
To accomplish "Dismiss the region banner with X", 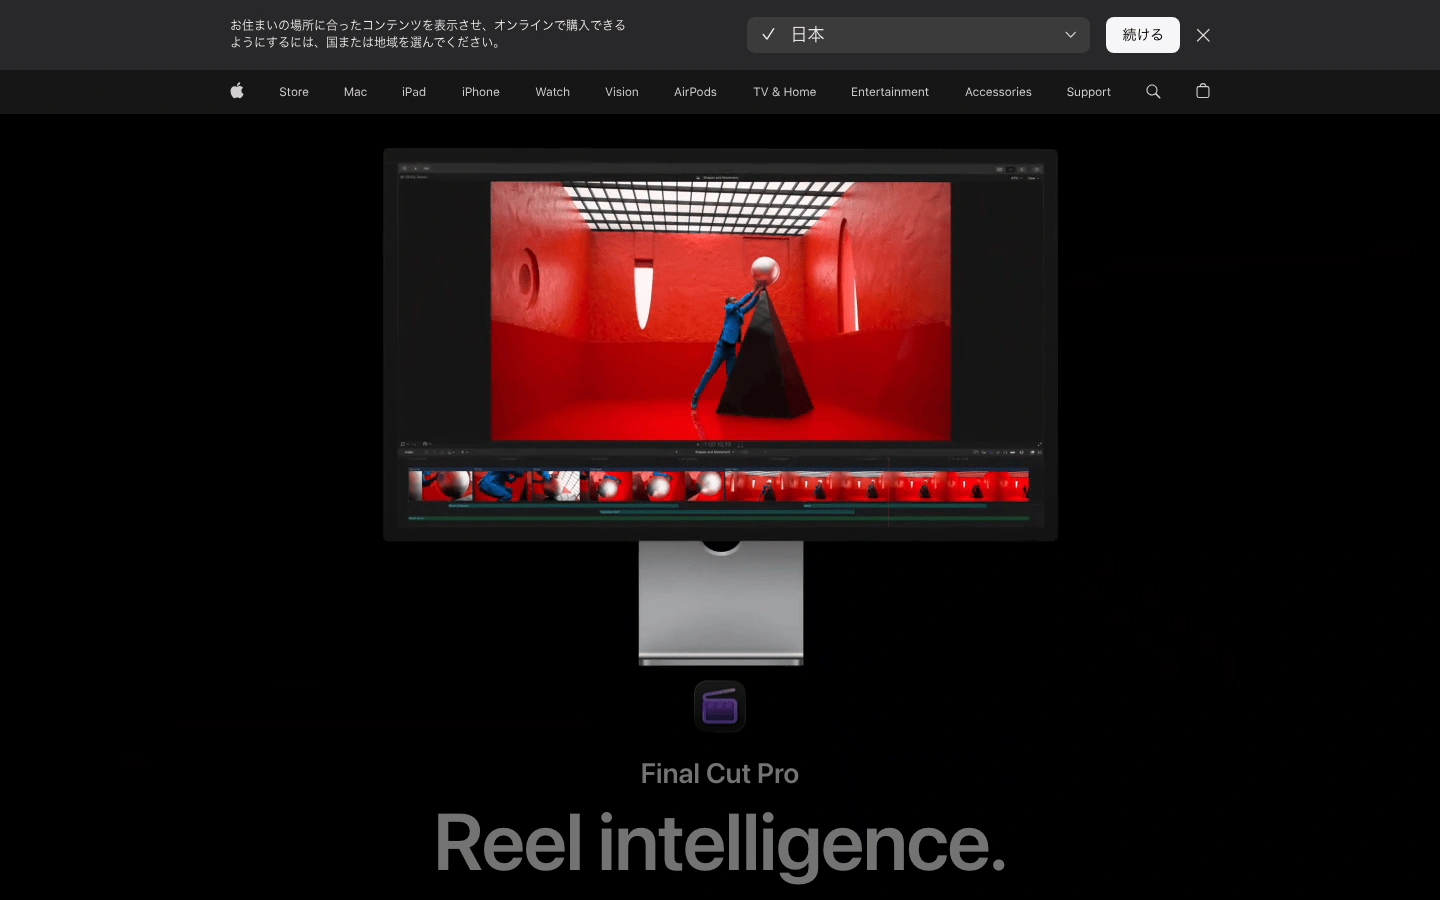I will tap(1203, 35).
